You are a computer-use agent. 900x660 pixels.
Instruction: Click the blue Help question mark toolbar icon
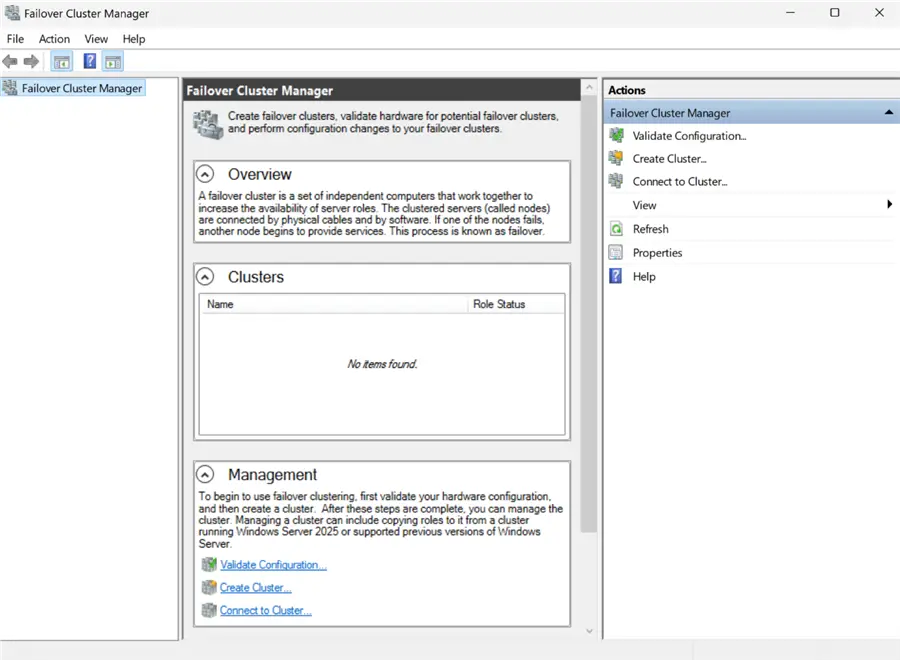point(90,61)
